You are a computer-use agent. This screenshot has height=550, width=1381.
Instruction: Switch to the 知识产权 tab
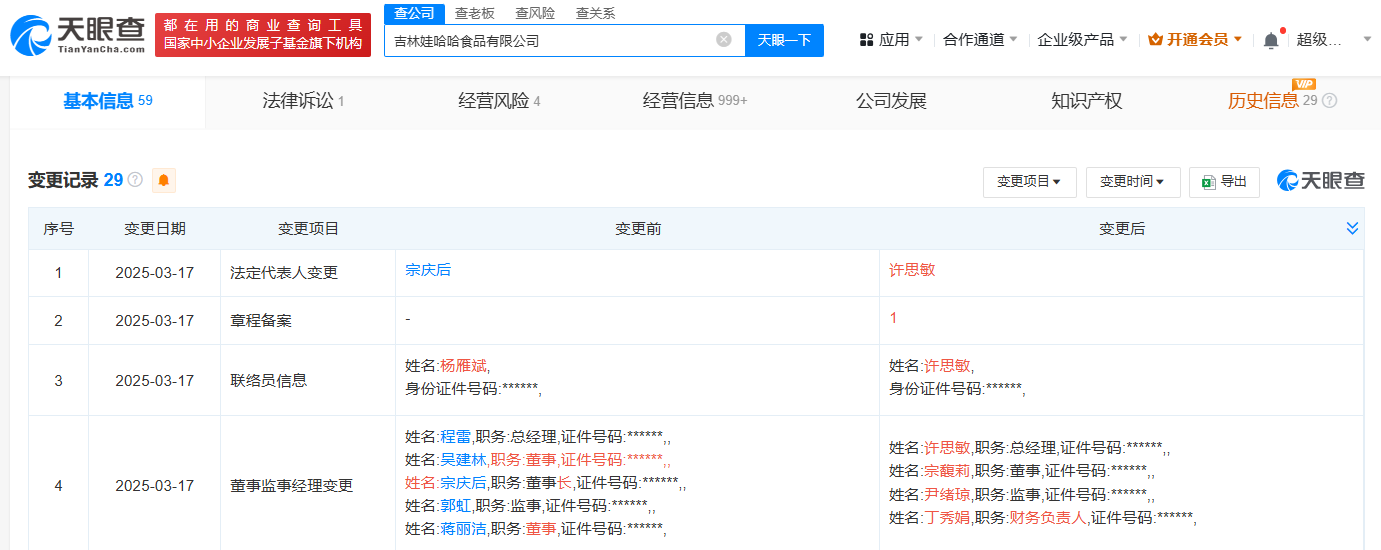1087,101
